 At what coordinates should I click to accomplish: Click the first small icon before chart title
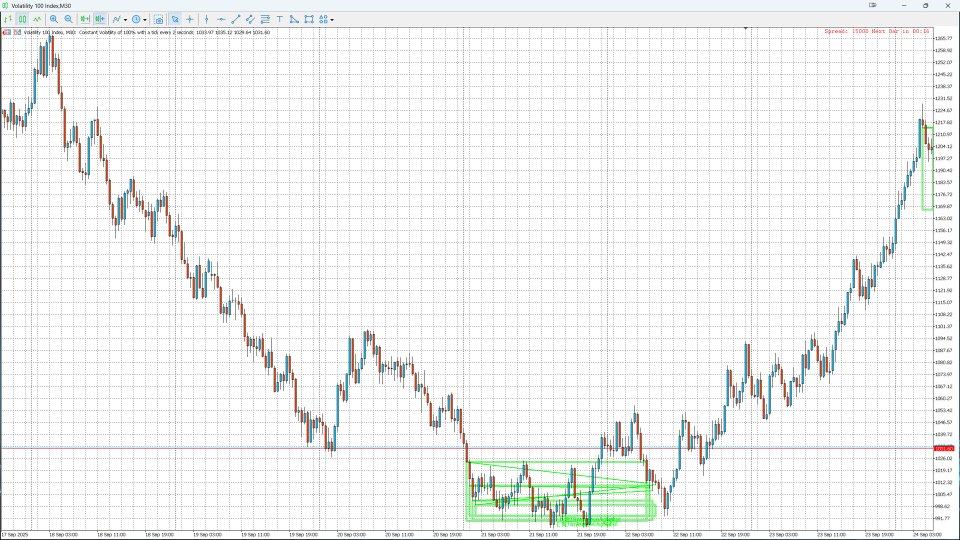[7, 32]
